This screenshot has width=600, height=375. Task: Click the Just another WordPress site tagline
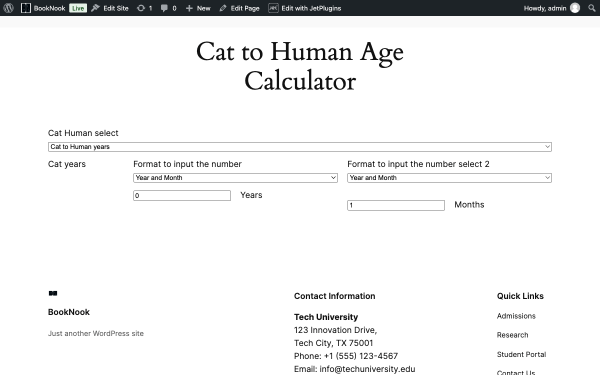pyautogui.click(x=96, y=334)
